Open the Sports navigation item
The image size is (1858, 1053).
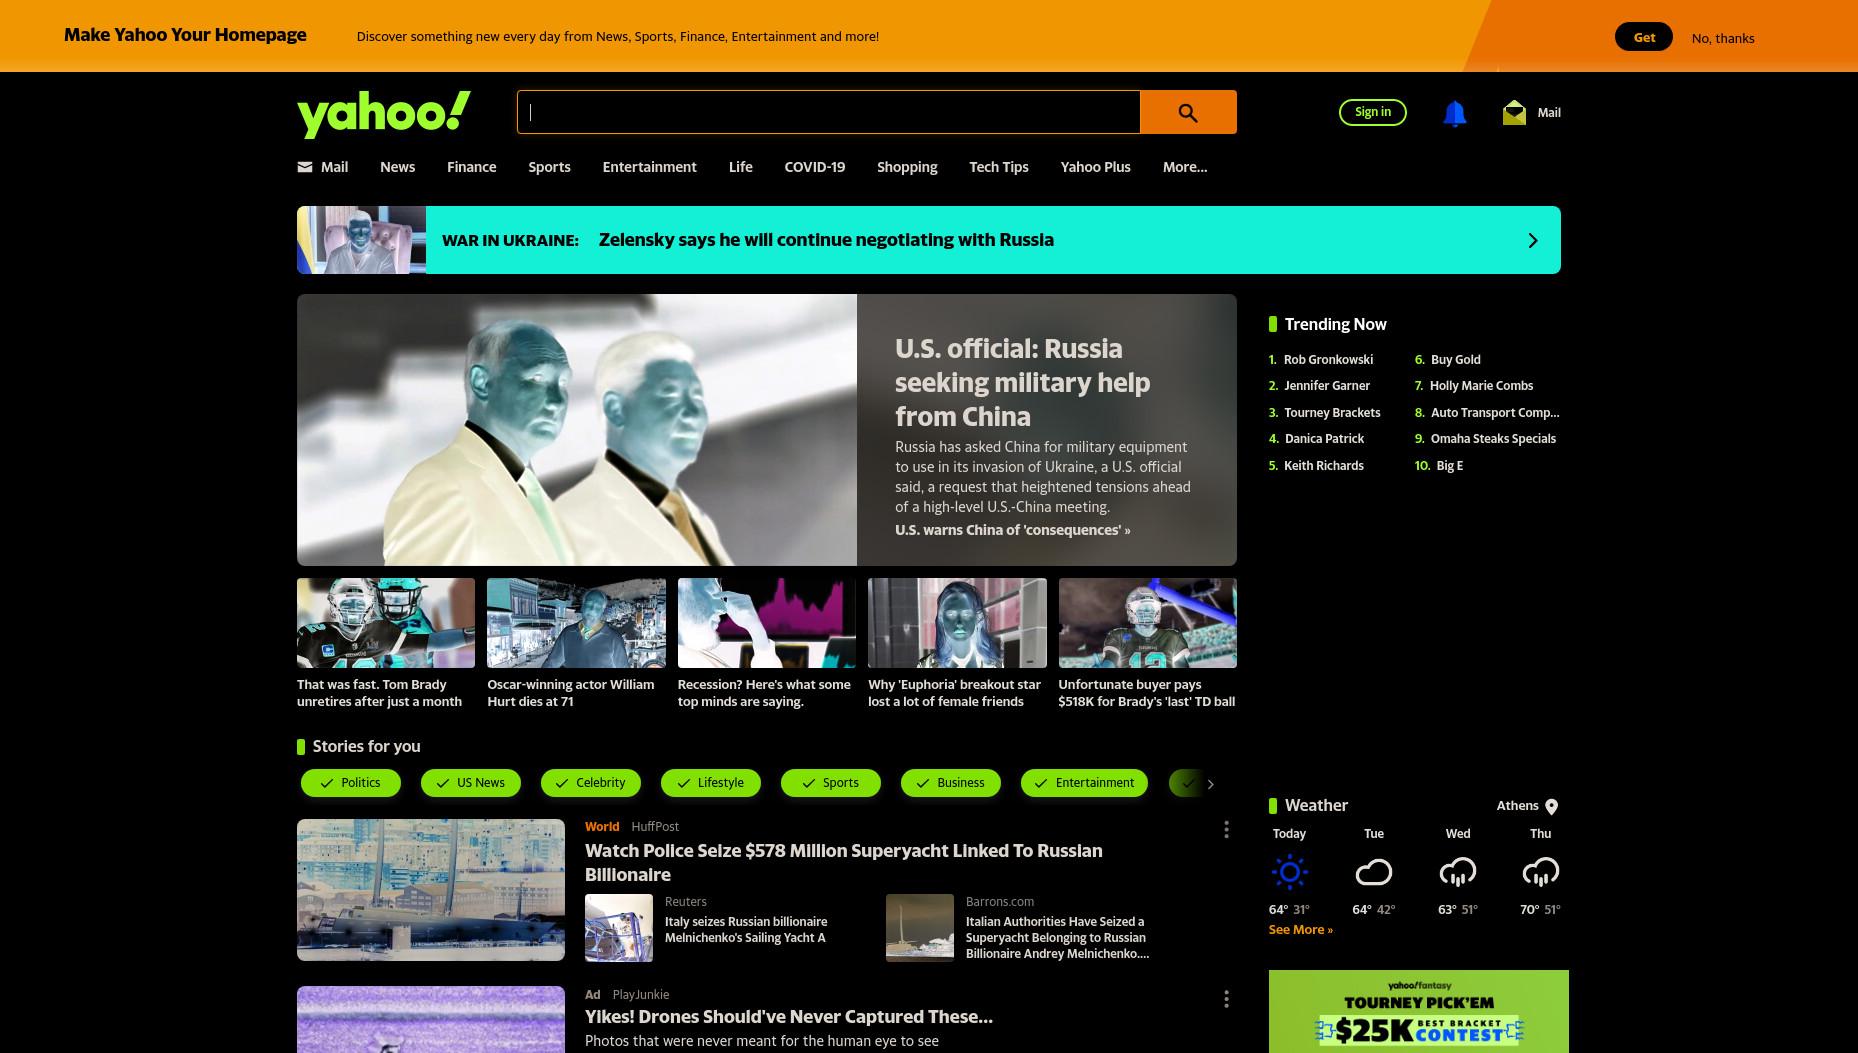[x=550, y=167]
